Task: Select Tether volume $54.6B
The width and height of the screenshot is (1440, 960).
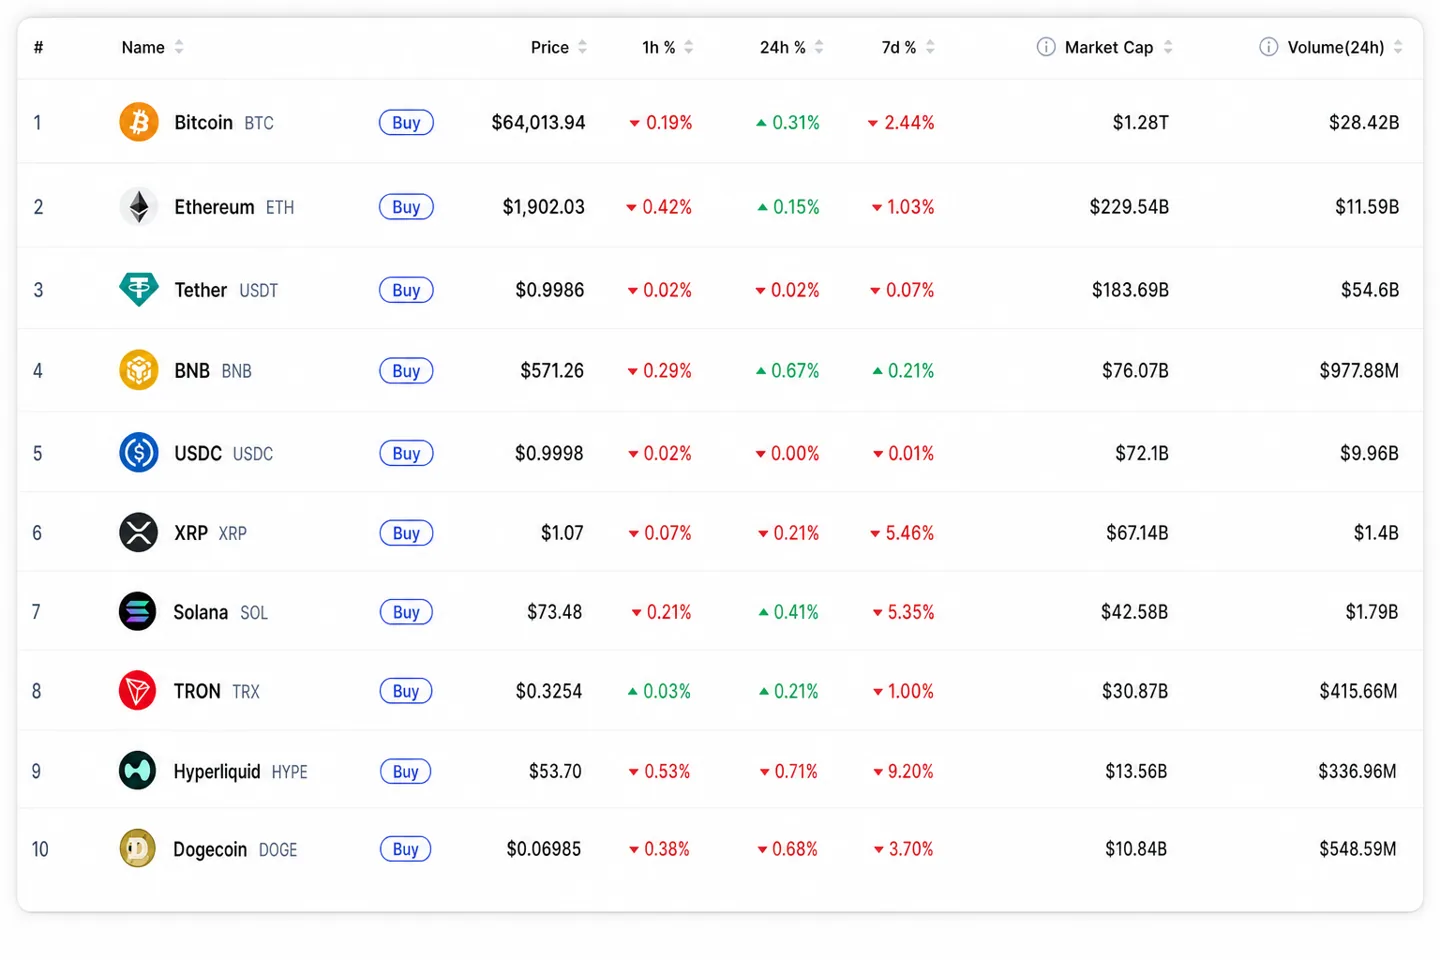Action: [x=1370, y=290]
